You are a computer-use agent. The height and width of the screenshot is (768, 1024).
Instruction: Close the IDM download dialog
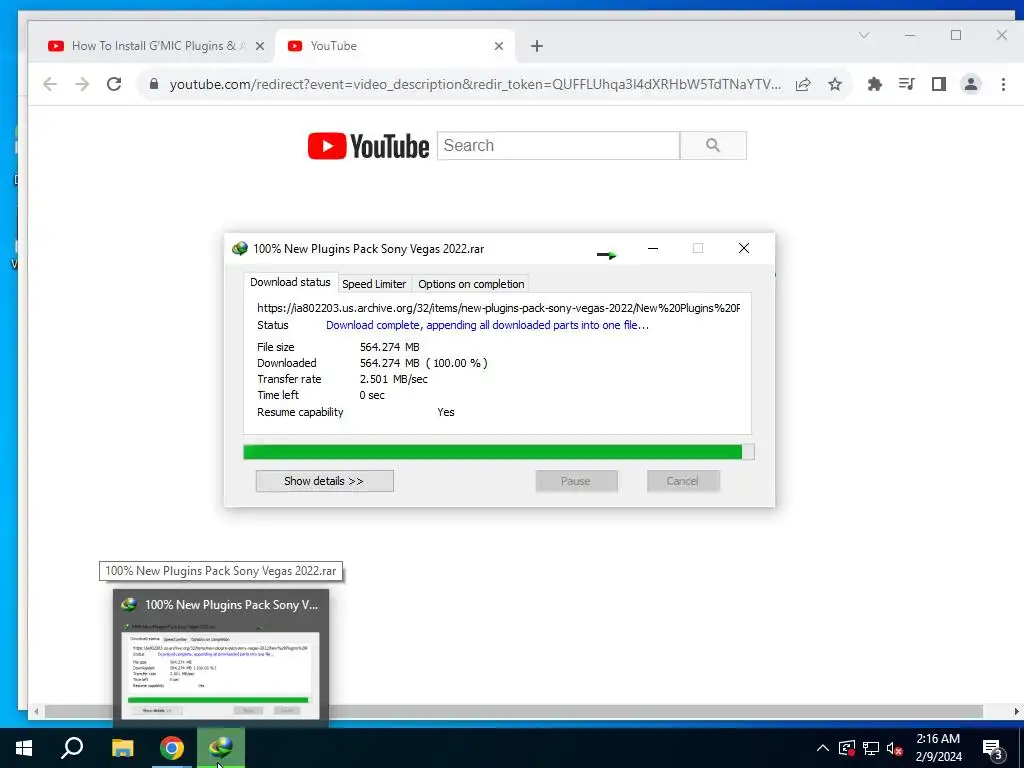click(744, 248)
